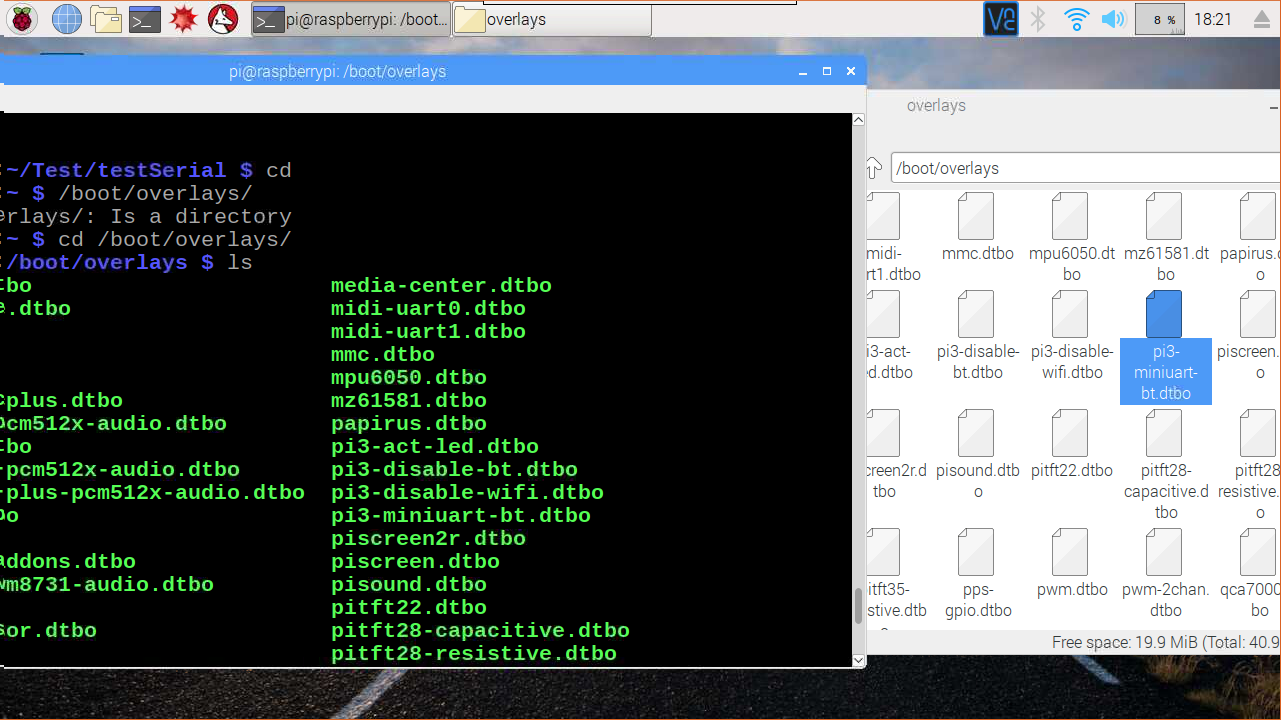Click media-center.dtbo in terminal listing
Image resolution: width=1281 pixels, height=720 pixels.
(441, 285)
